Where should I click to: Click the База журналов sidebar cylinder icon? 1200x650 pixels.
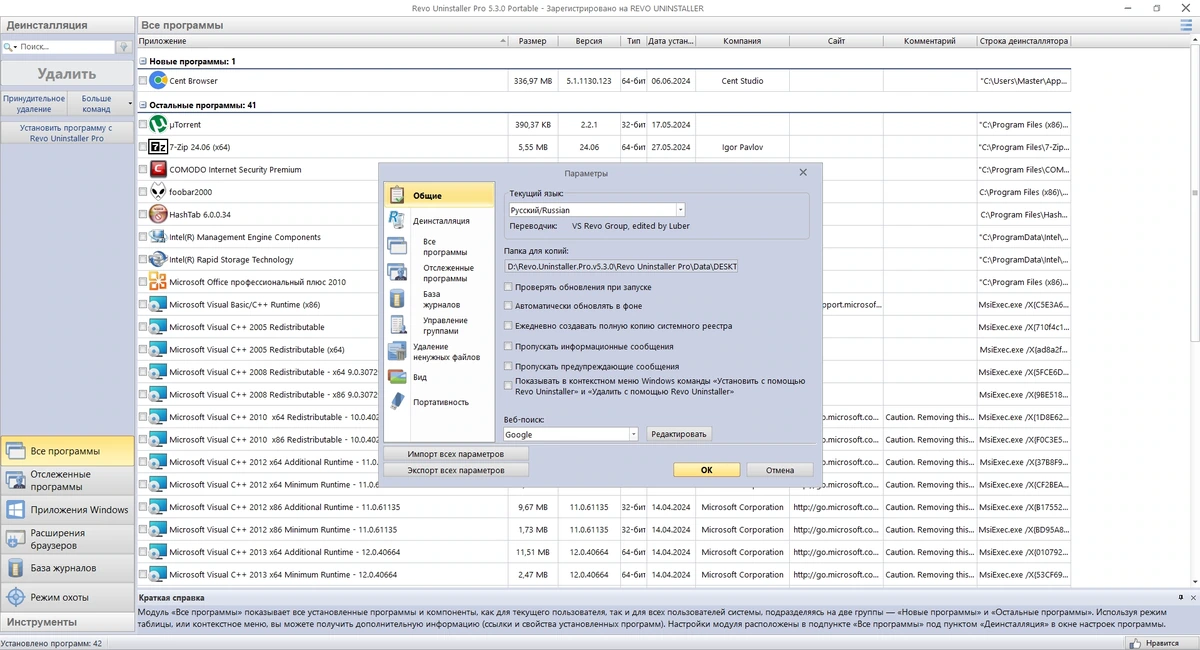click(16, 568)
